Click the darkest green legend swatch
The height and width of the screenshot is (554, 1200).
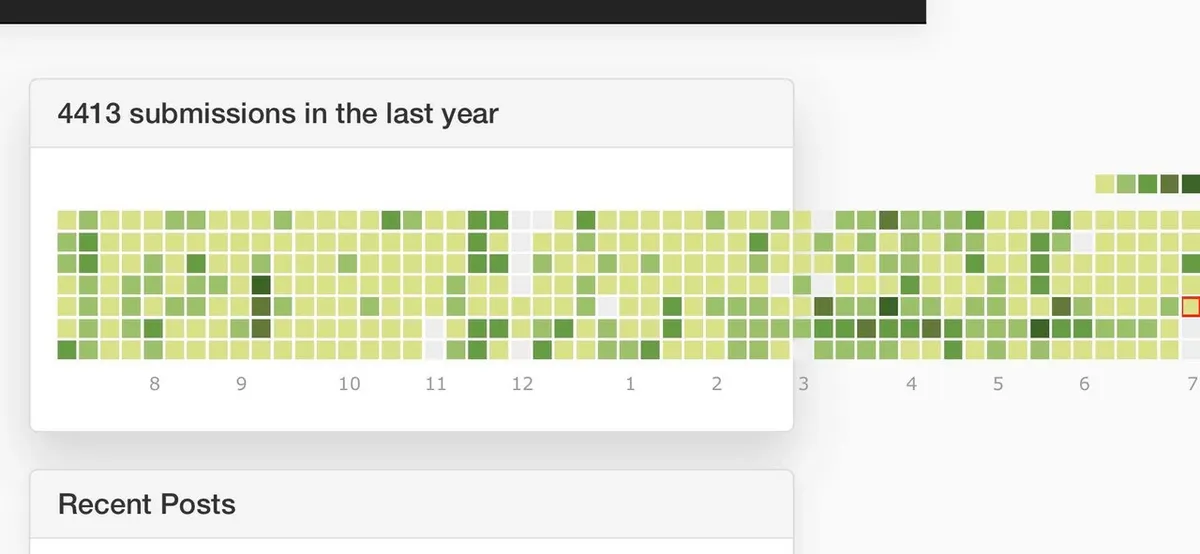tap(1190, 184)
